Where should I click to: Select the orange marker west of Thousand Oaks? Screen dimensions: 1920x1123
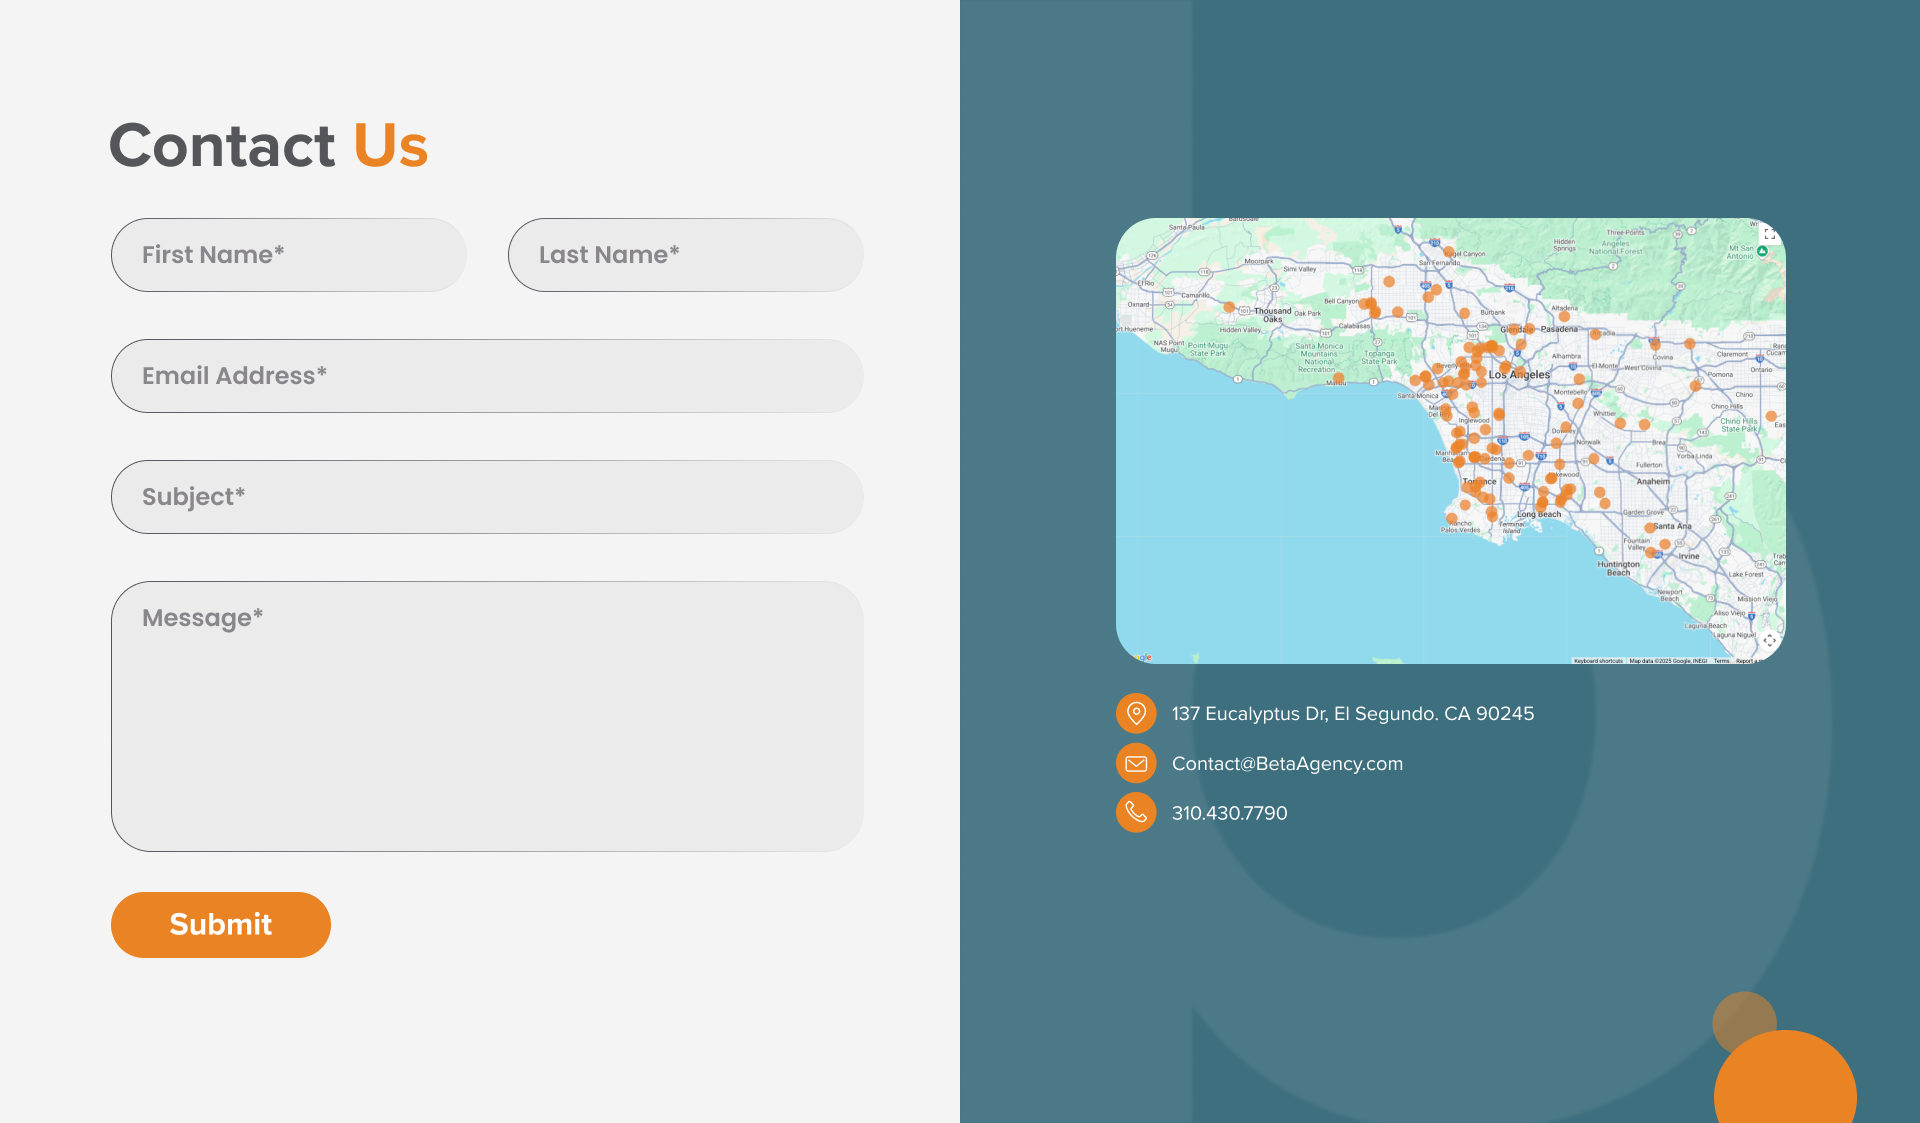[1229, 307]
